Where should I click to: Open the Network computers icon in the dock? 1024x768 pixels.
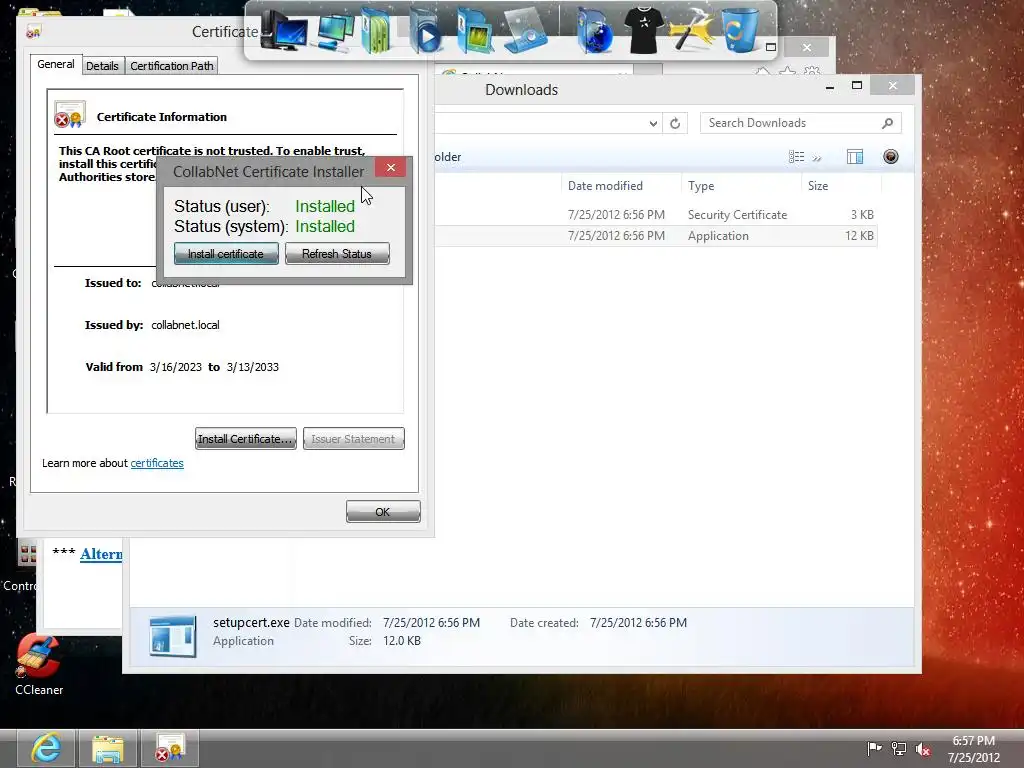(336, 32)
